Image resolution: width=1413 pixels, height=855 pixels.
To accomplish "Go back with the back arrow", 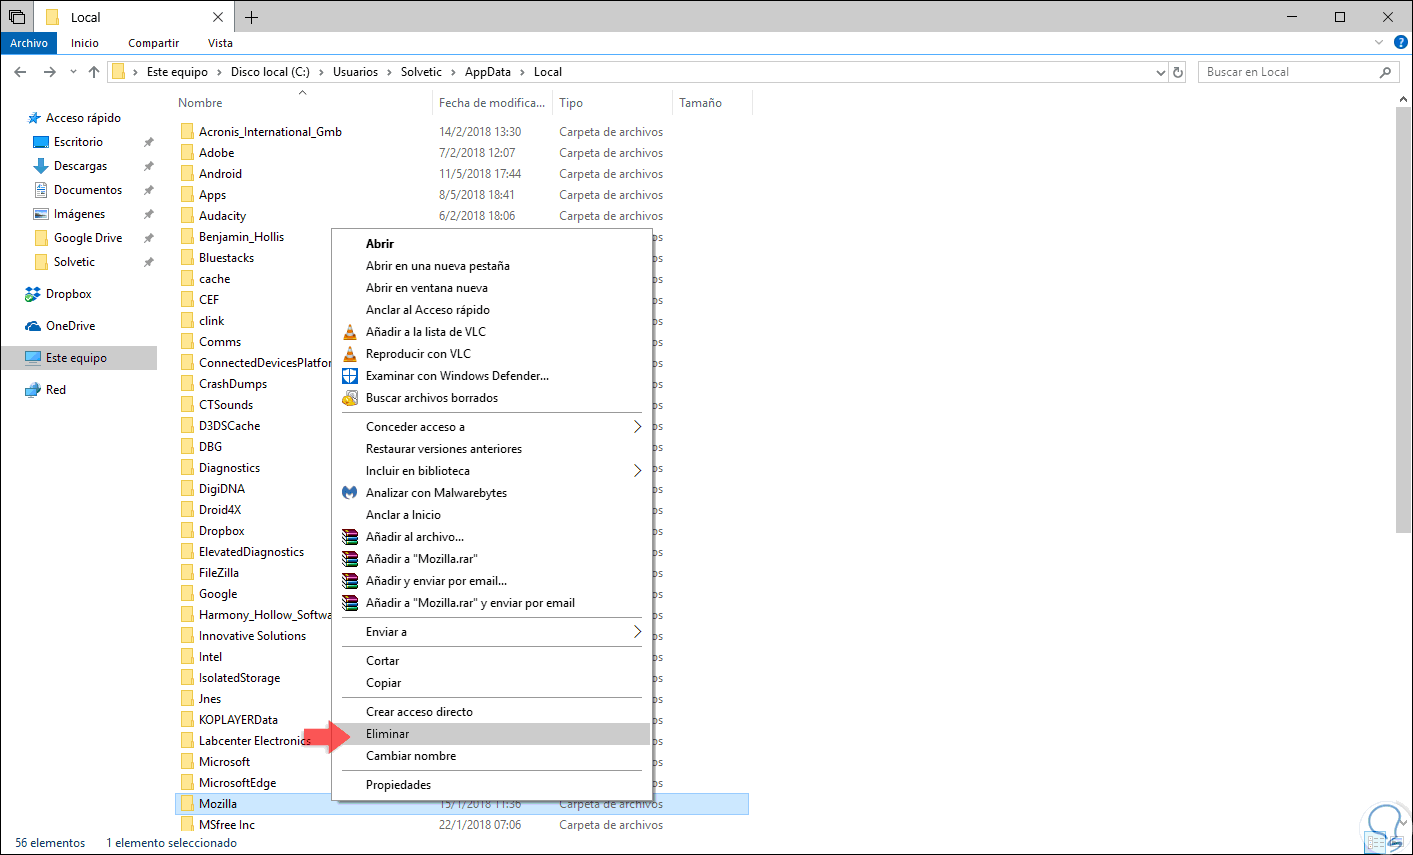I will coord(20,72).
